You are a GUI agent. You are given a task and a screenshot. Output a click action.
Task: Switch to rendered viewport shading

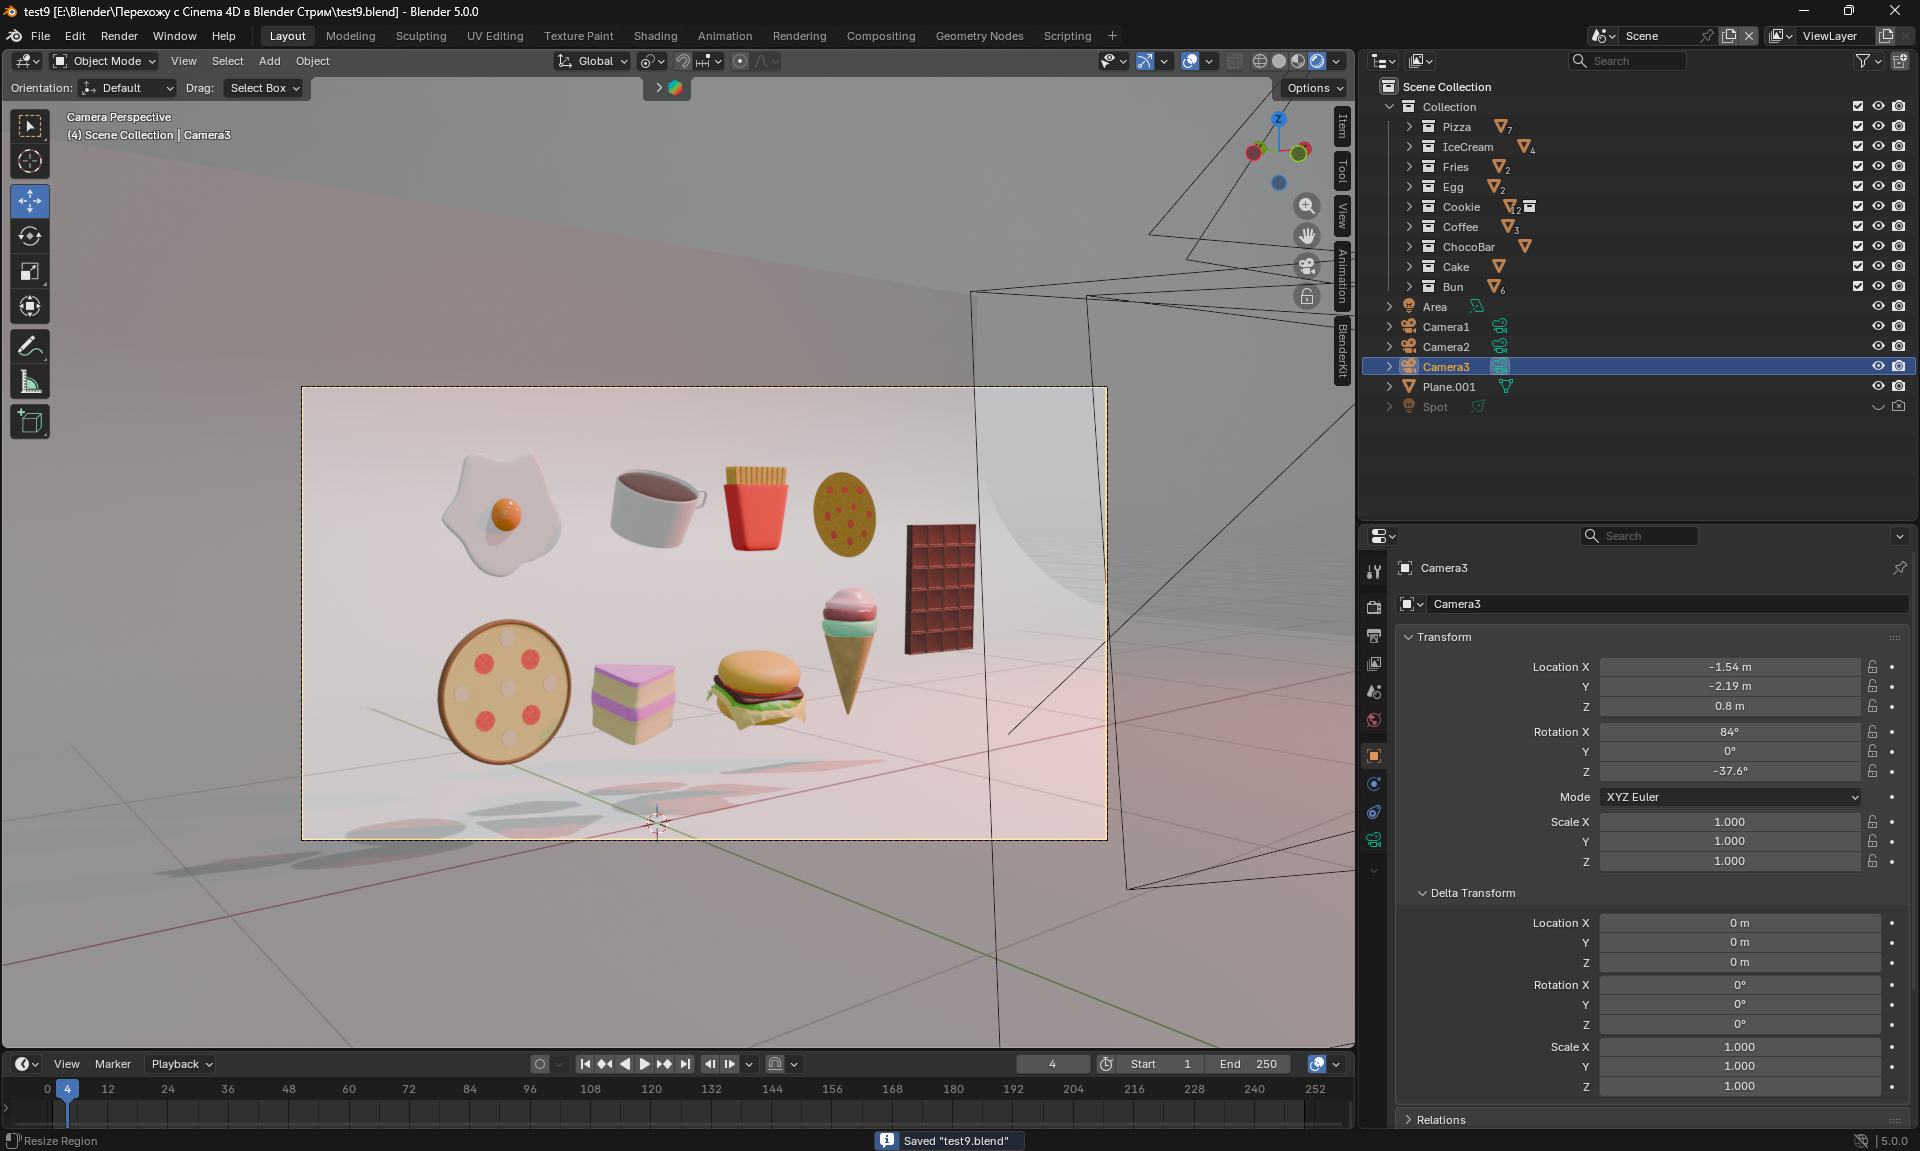1317,61
